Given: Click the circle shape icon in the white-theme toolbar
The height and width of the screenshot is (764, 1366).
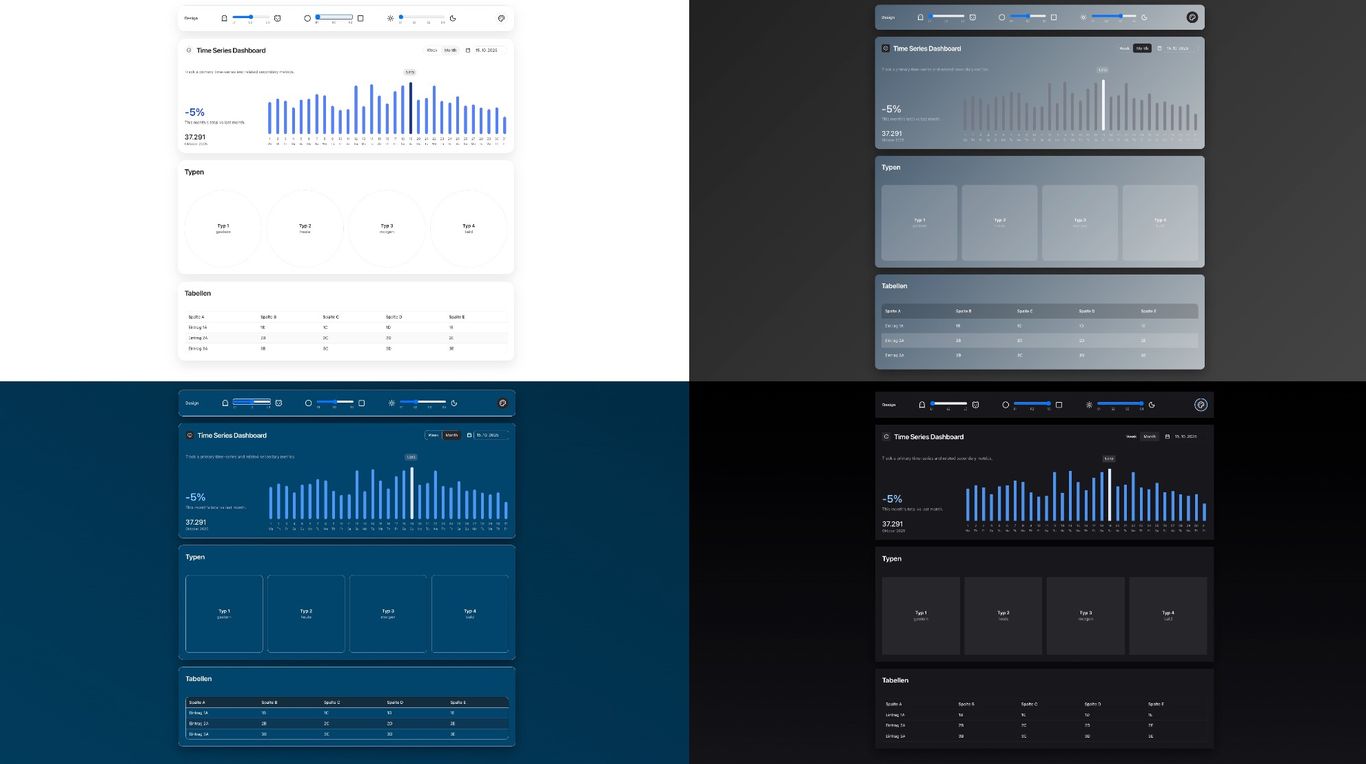Looking at the screenshot, I should click(x=307, y=18).
